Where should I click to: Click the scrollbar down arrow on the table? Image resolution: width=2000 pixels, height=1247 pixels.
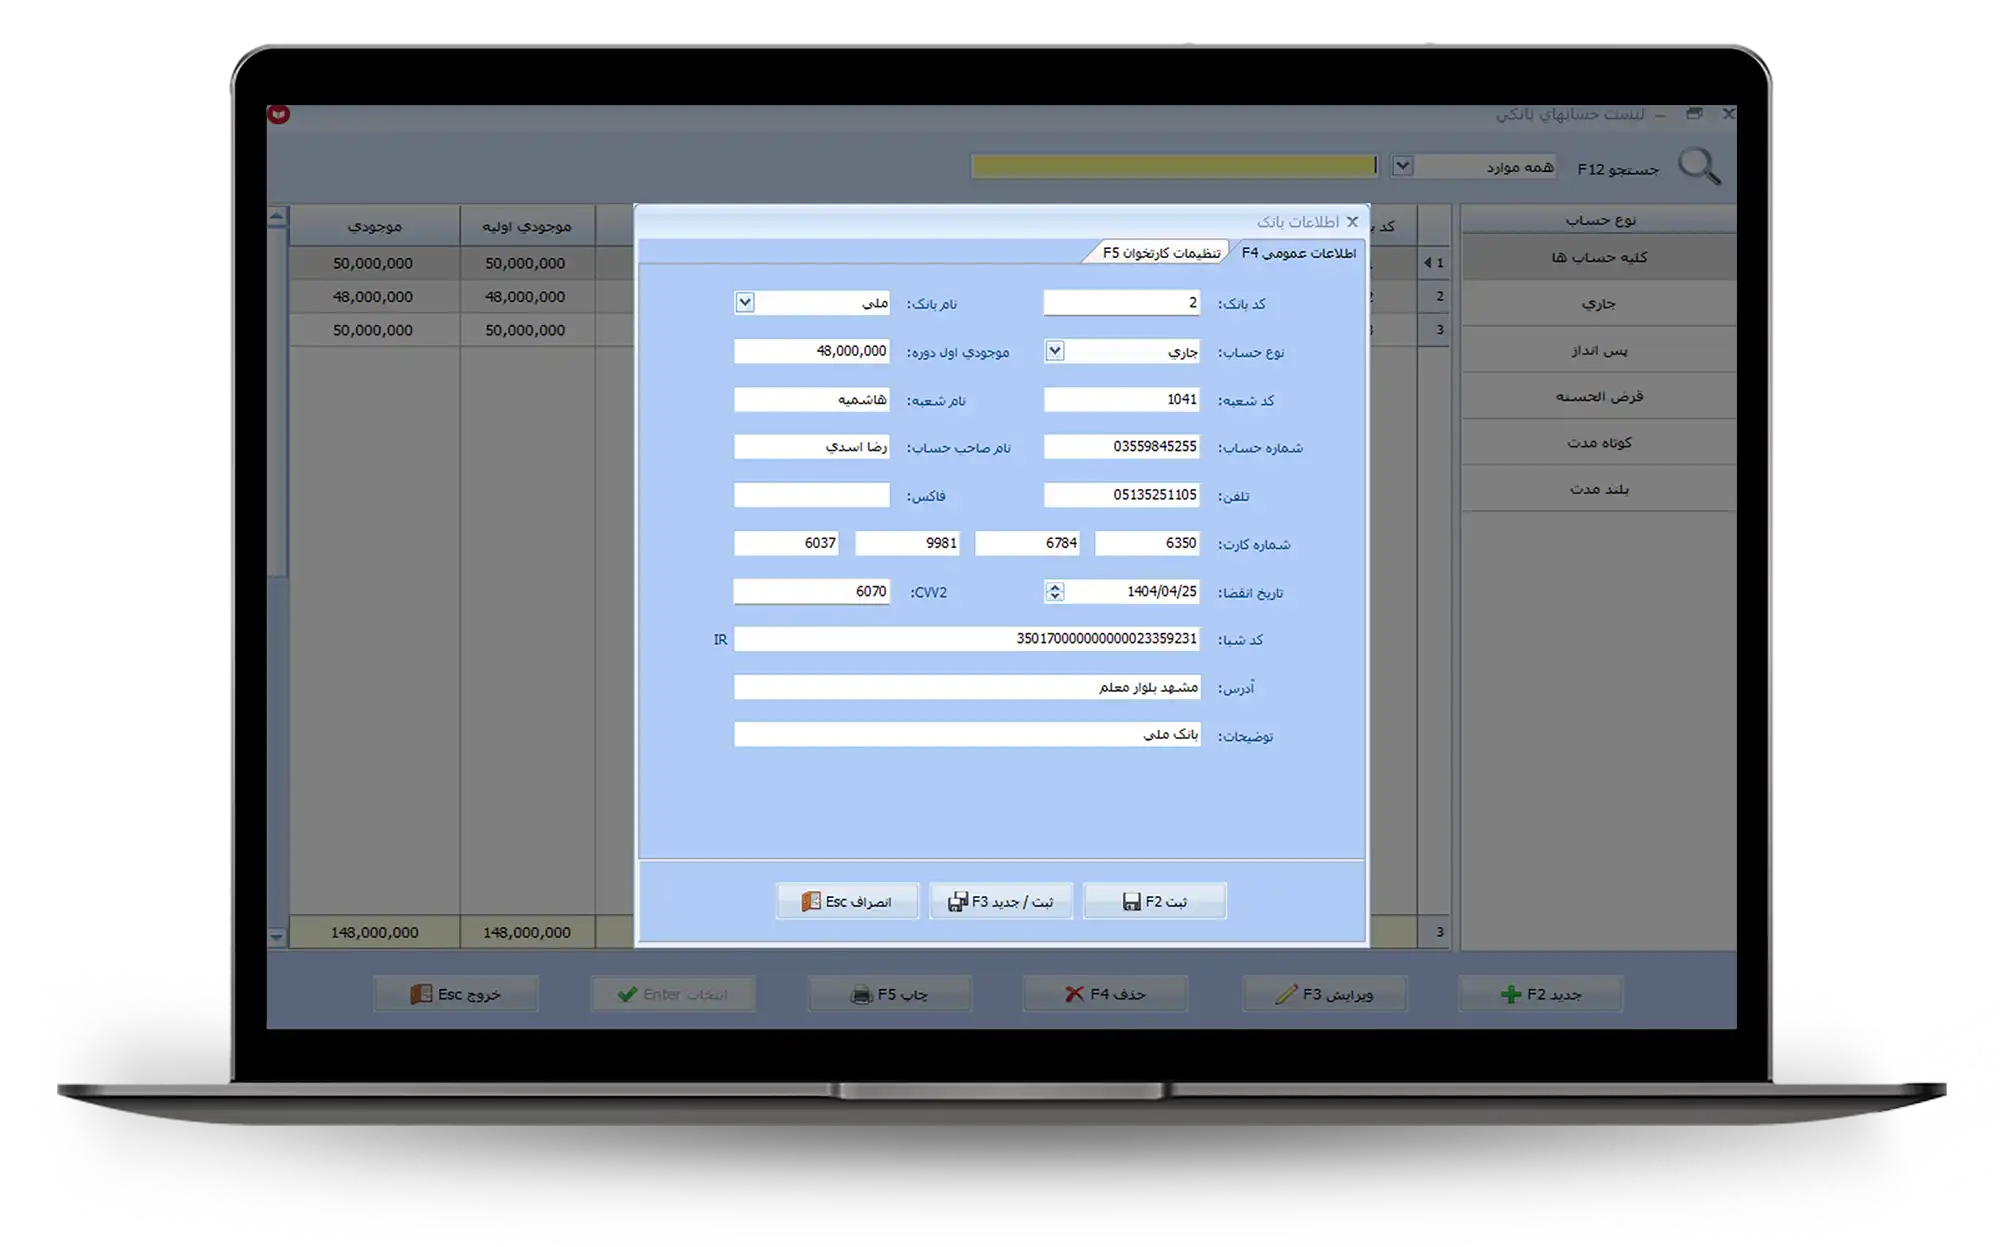(277, 937)
